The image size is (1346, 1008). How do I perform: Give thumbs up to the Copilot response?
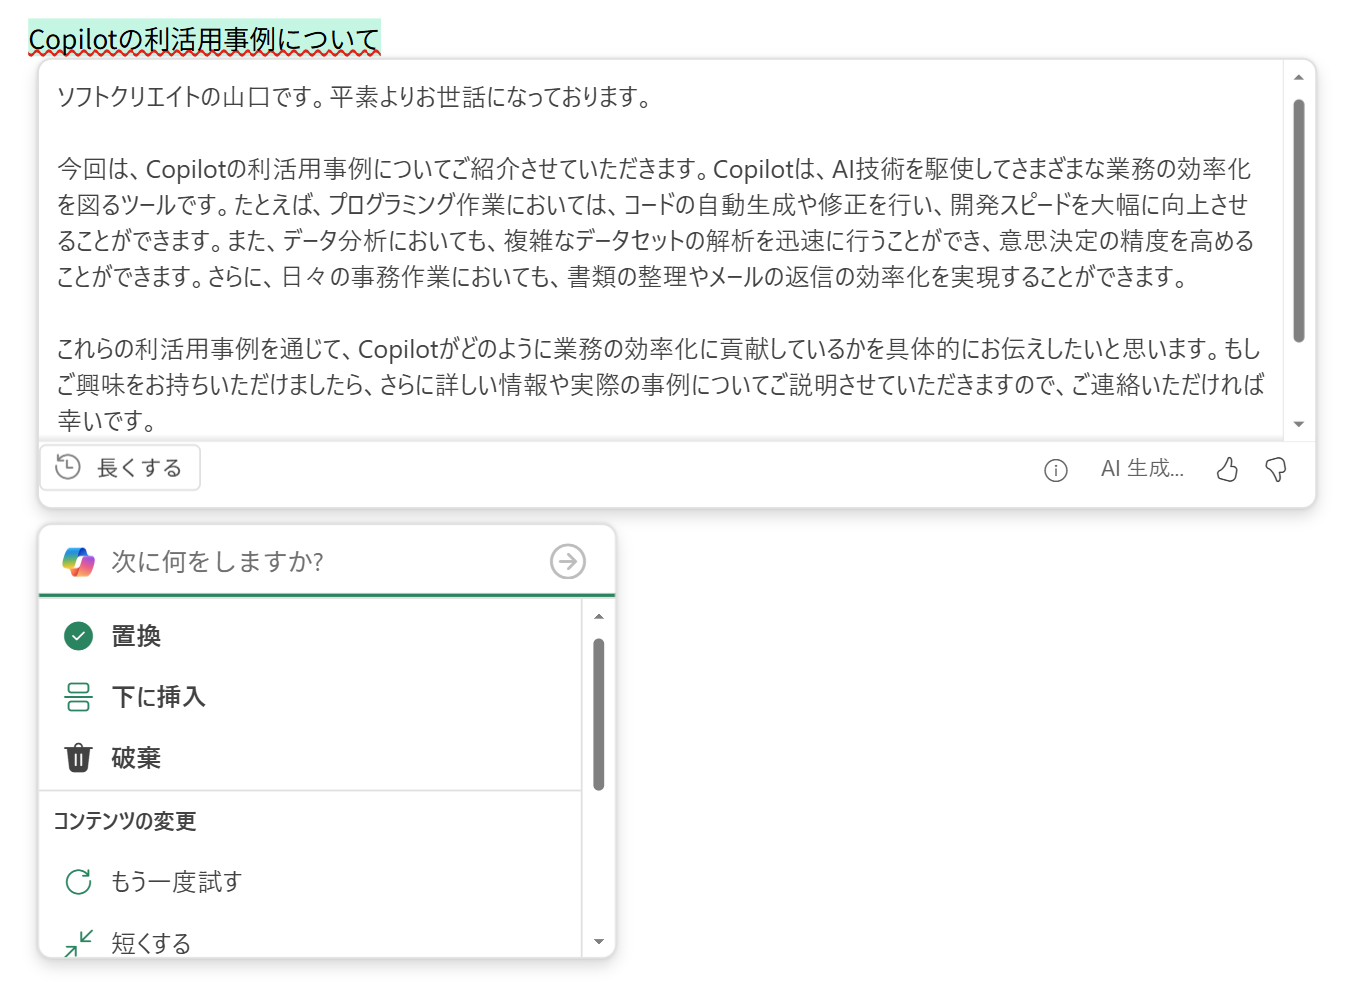(1228, 469)
